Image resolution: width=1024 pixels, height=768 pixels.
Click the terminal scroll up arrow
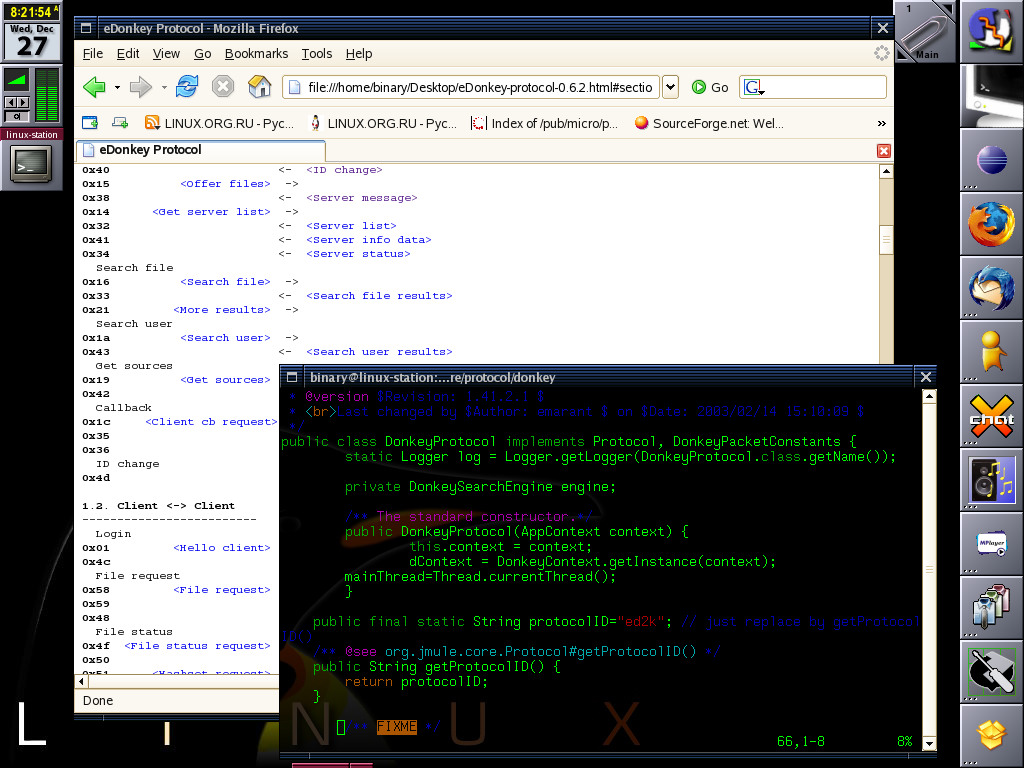(929, 396)
